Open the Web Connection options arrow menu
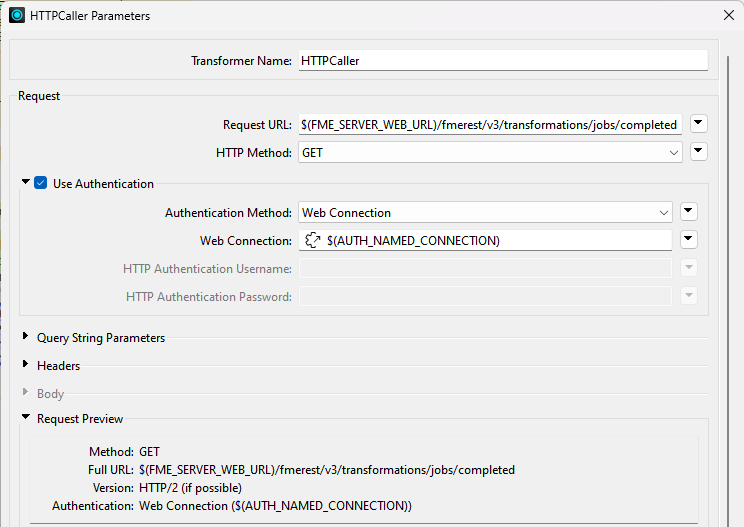 click(x=688, y=240)
